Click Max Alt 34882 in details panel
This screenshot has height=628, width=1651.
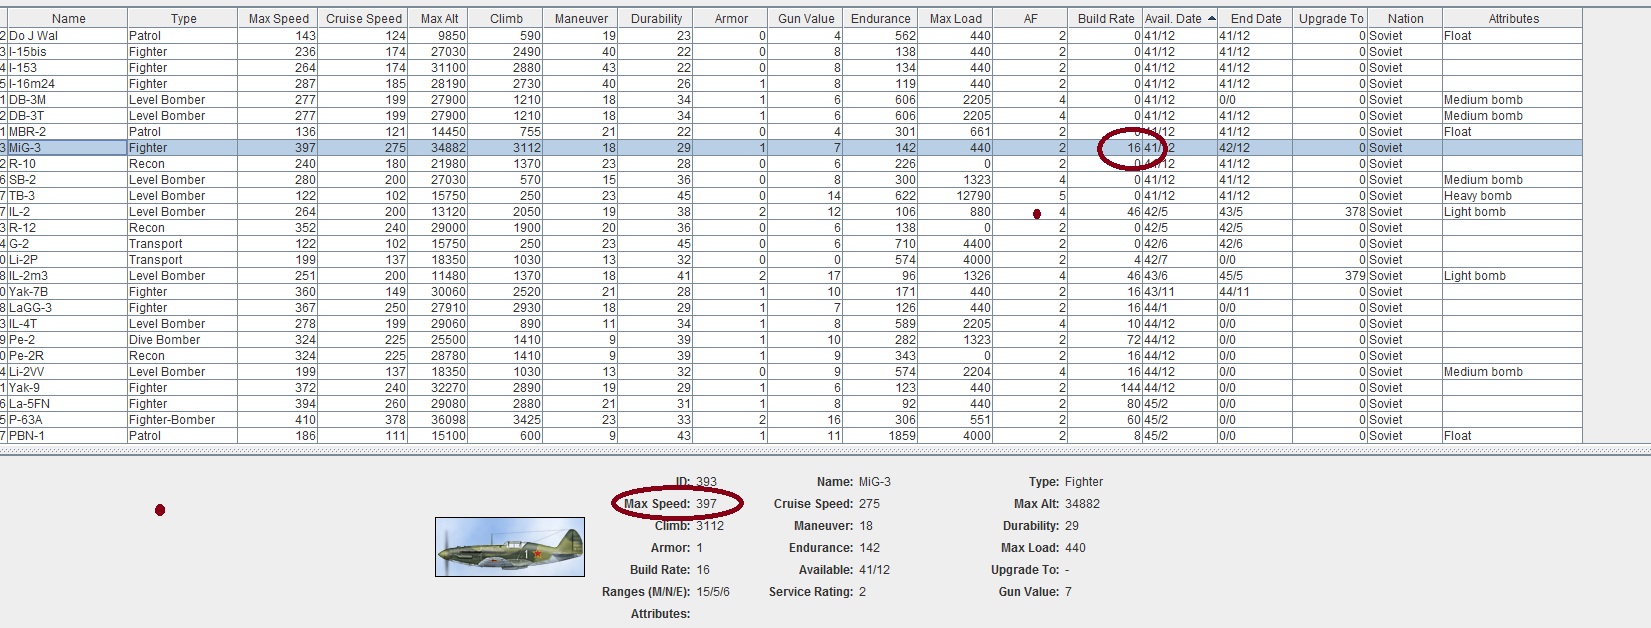[1082, 503]
